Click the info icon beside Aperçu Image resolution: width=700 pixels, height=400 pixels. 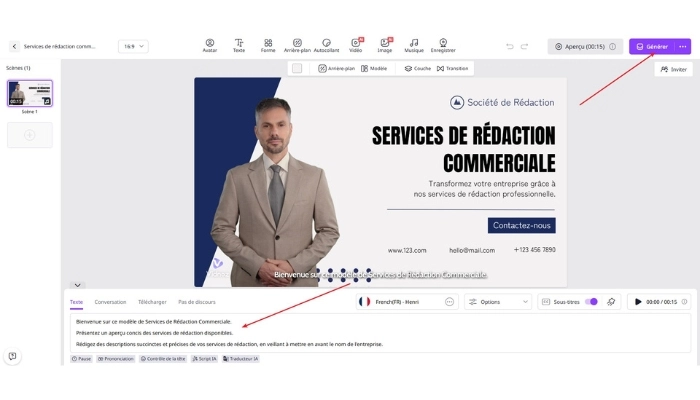612,46
